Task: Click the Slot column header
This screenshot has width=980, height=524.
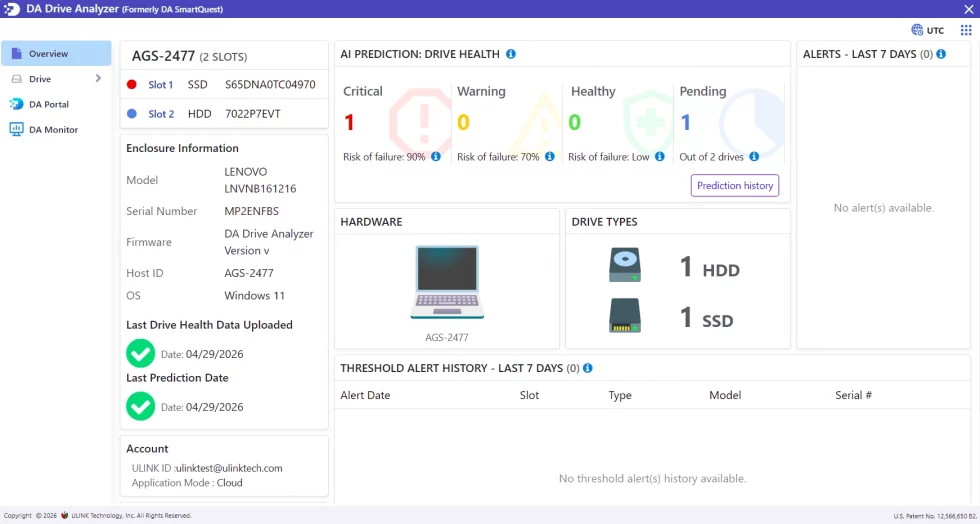Action: click(x=529, y=395)
